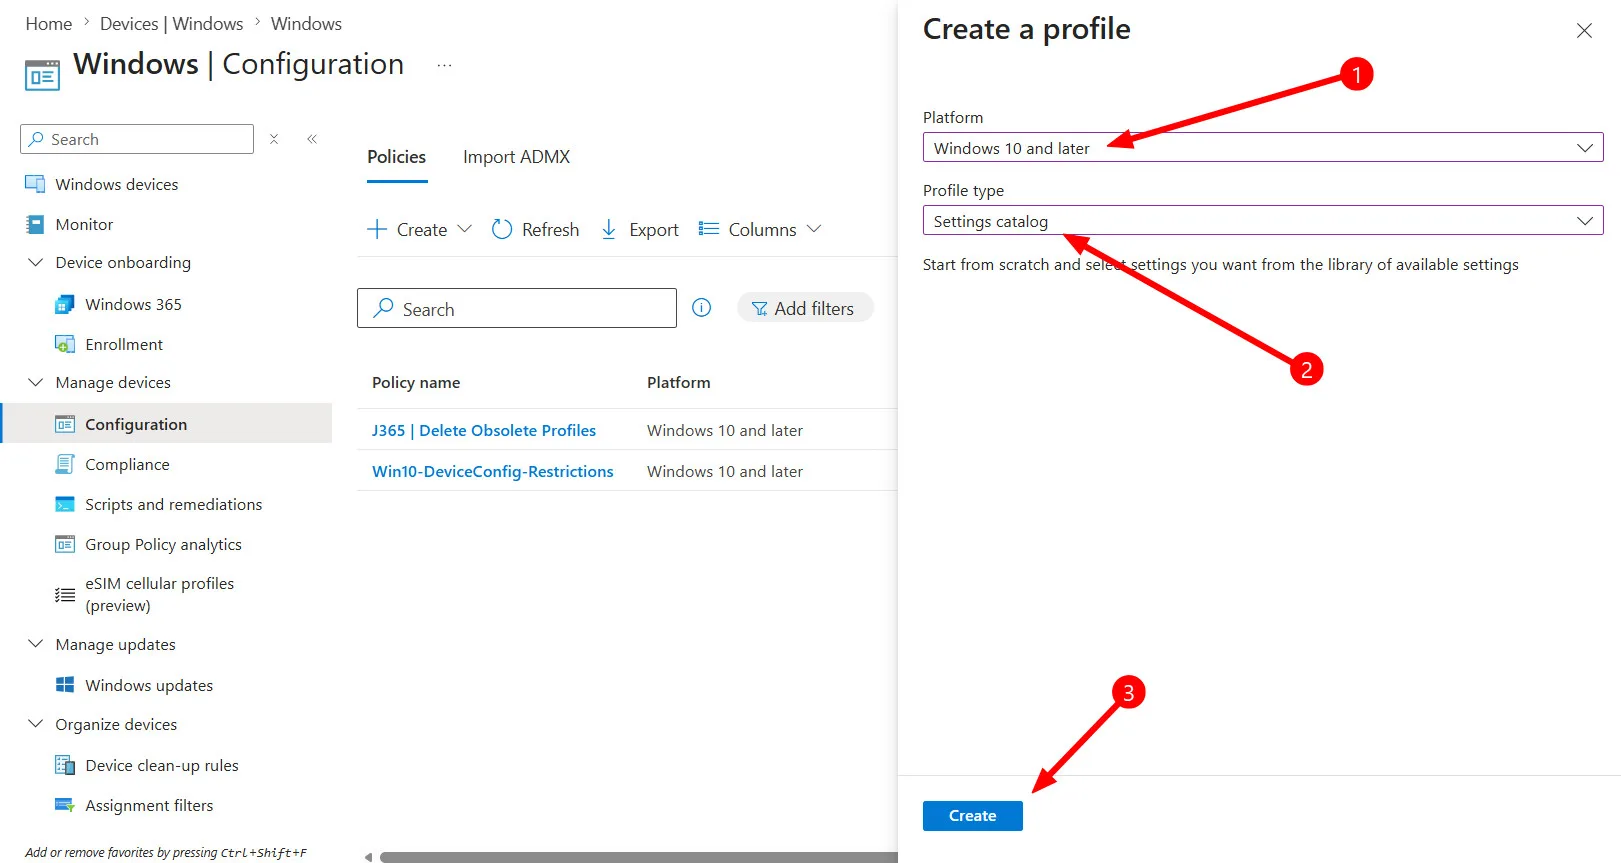Click the plus icon for Create

point(377,229)
